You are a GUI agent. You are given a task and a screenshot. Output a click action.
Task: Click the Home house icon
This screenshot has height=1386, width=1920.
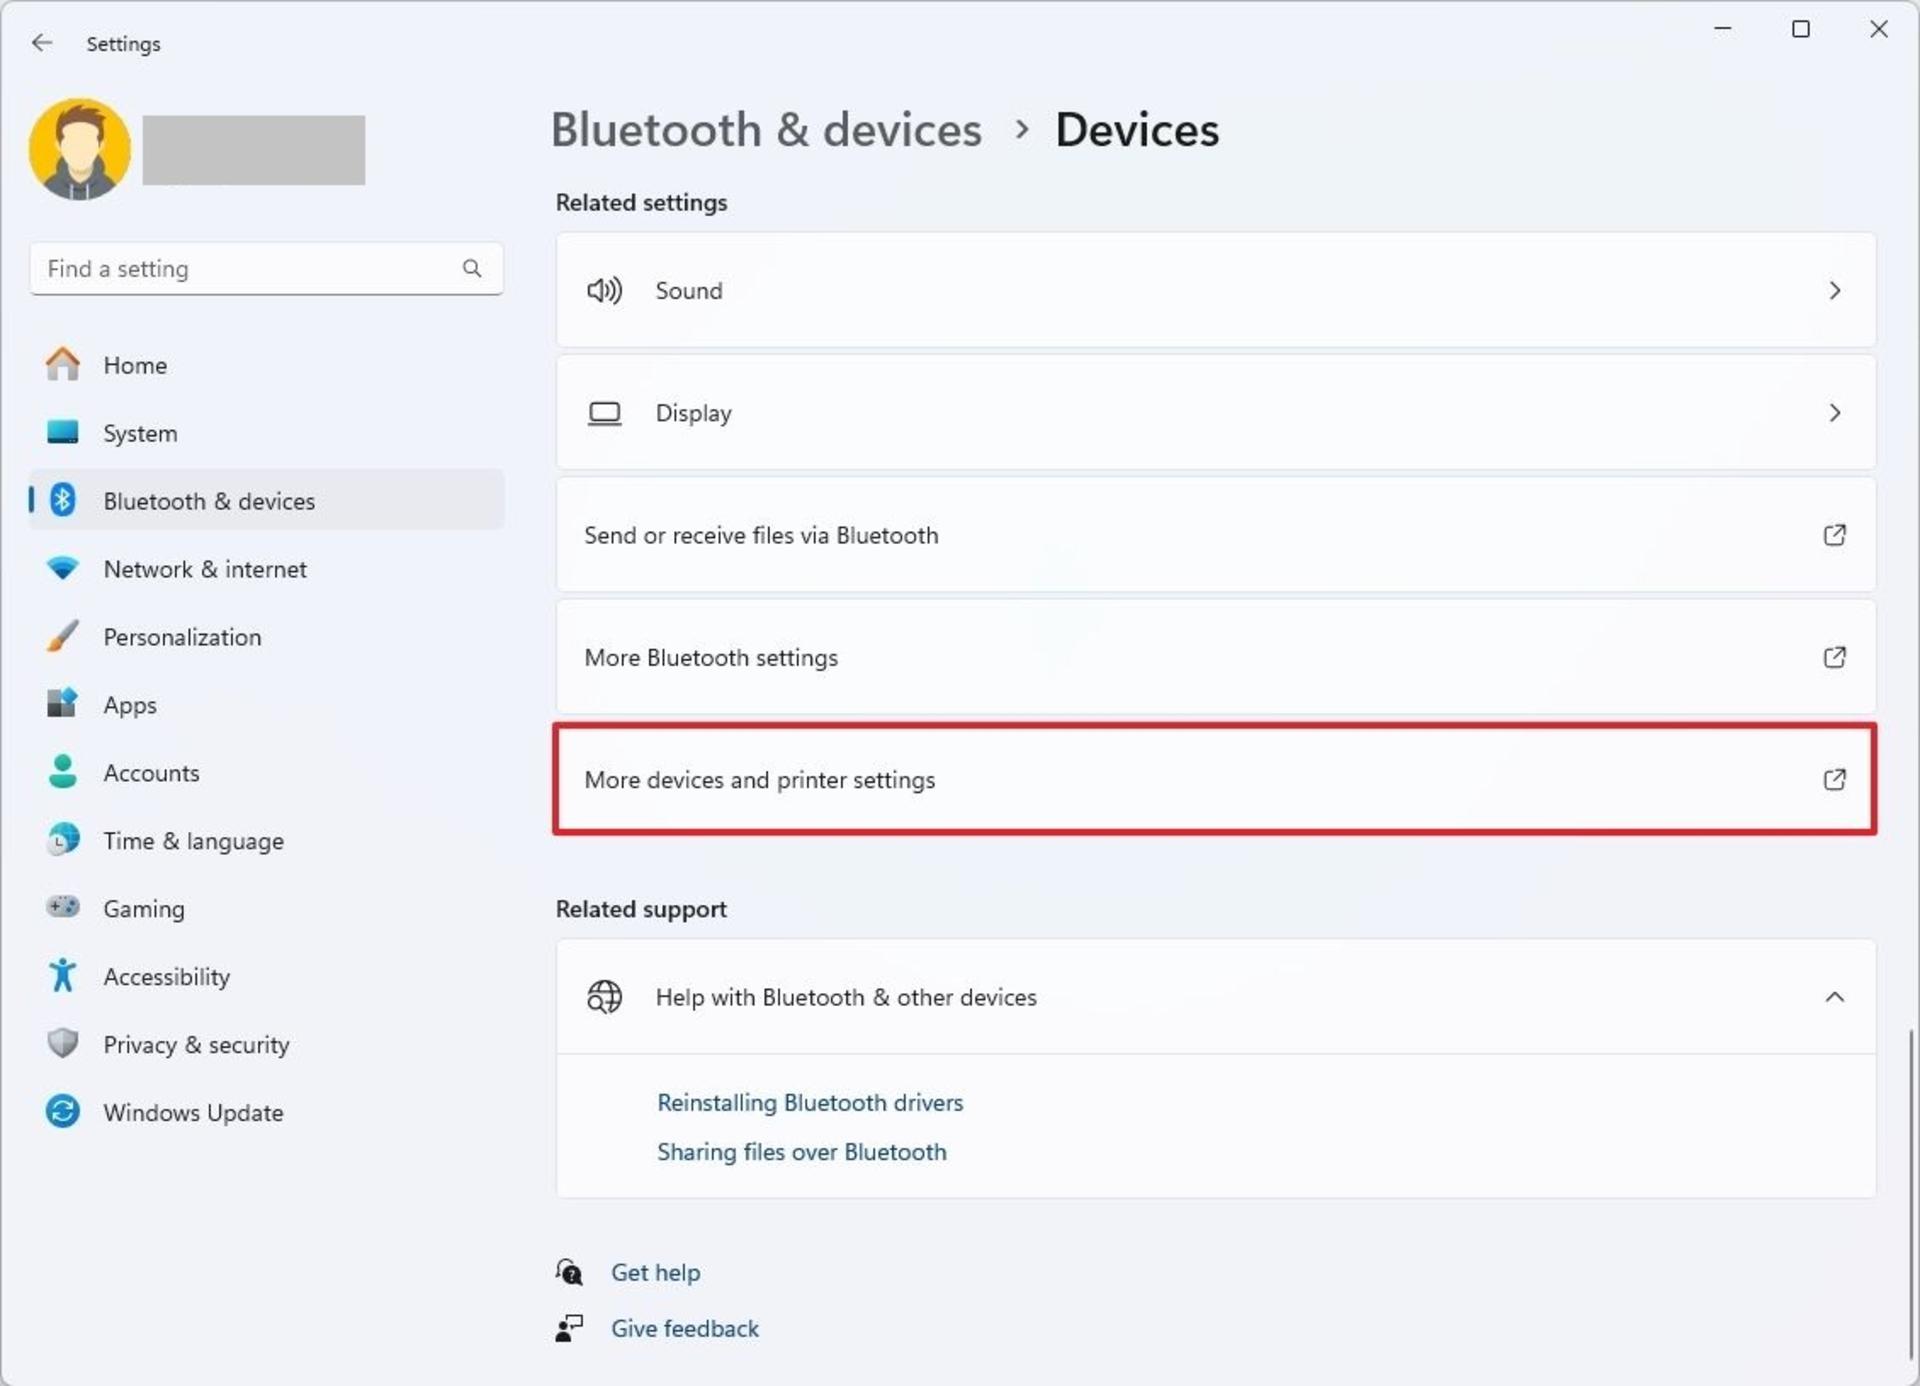coord(62,364)
